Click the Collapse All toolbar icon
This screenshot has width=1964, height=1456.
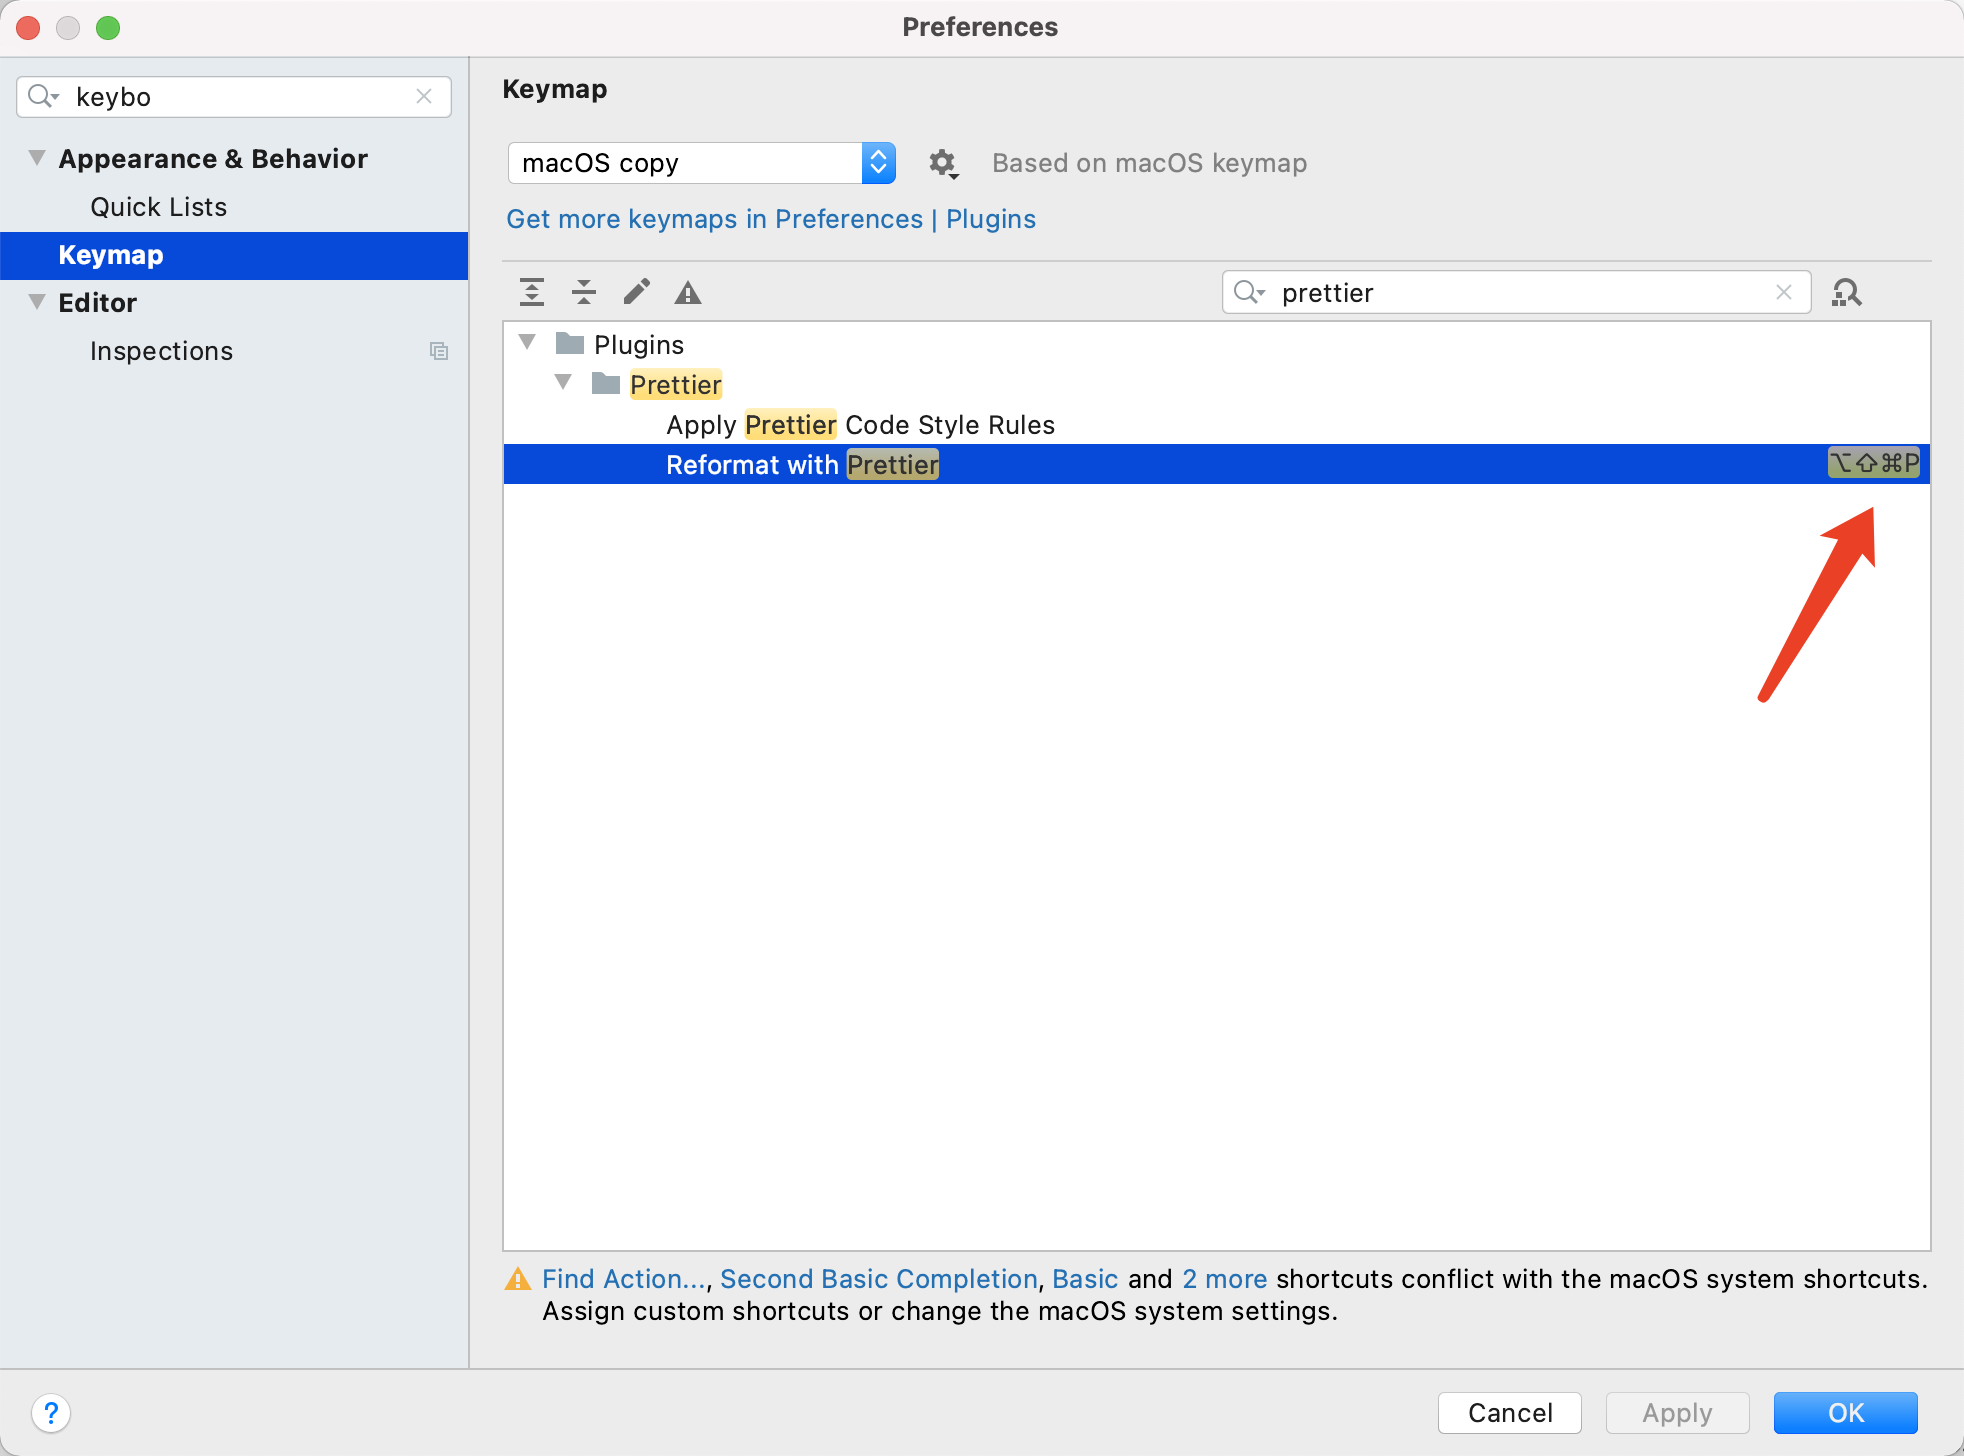tap(584, 292)
